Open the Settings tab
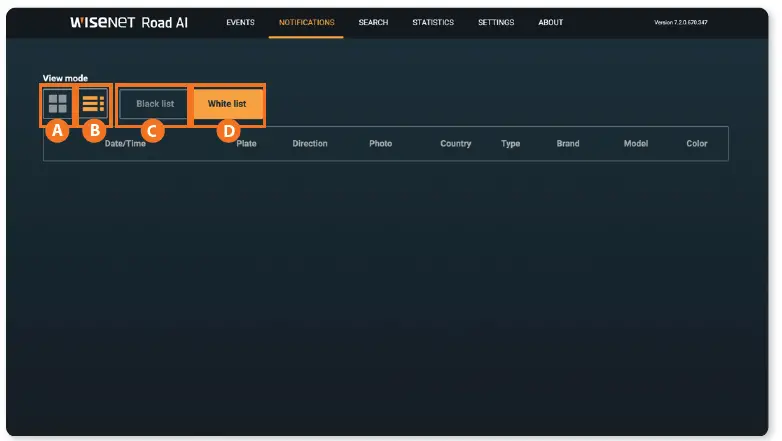 (496, 22)
